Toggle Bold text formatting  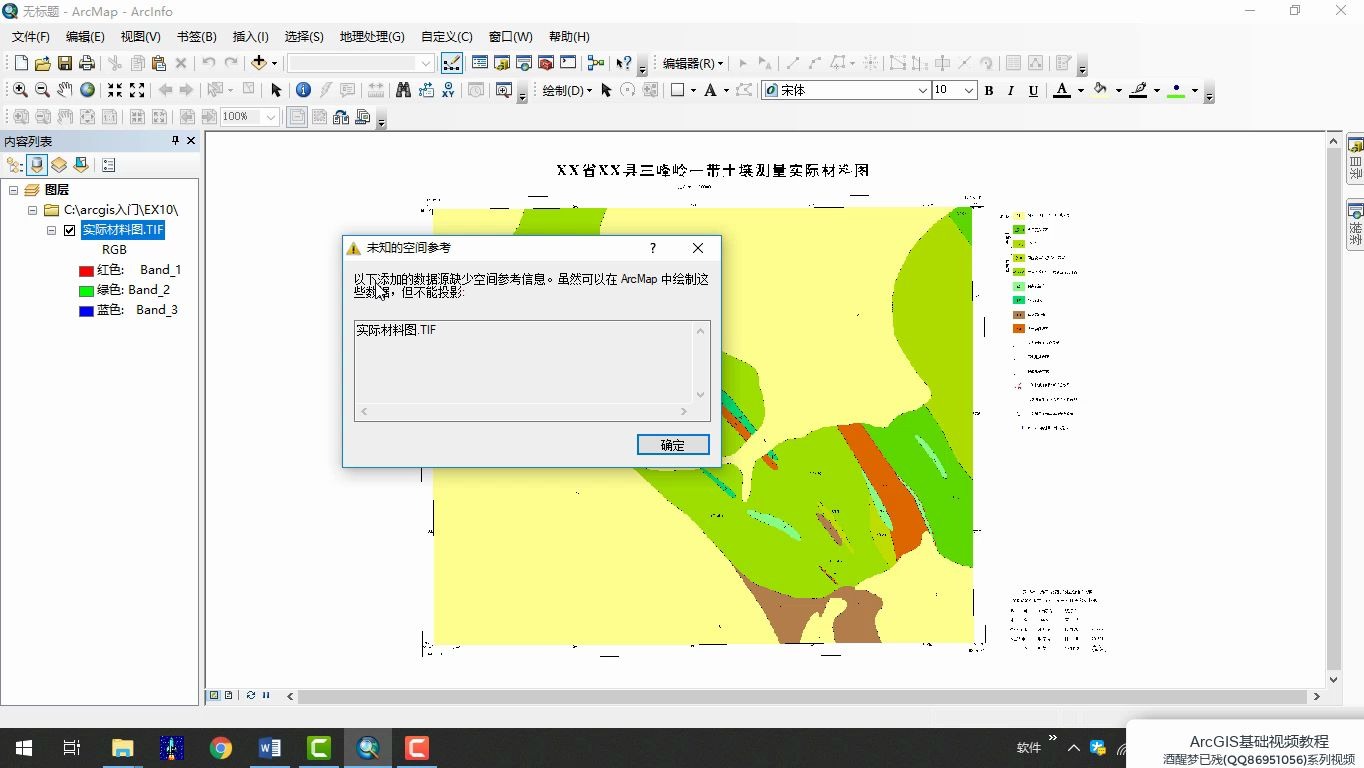pos(989,90)
